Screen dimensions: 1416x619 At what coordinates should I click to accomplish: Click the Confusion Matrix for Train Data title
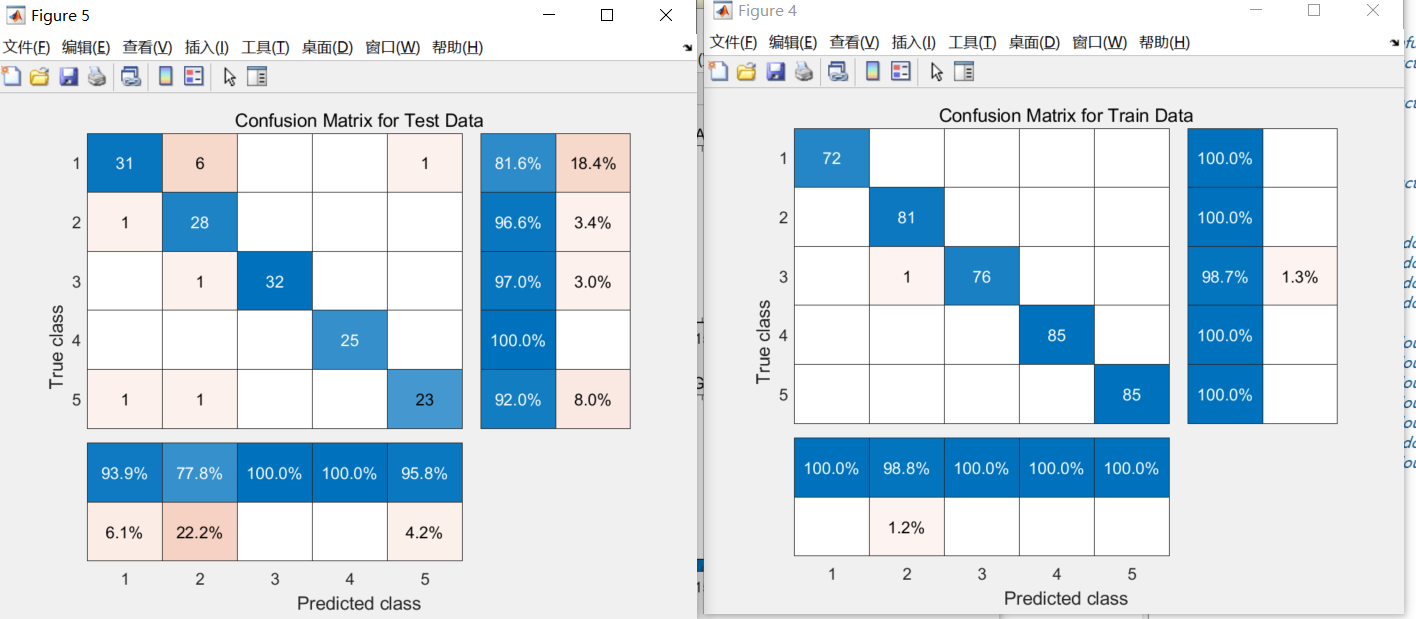tap(1066, 115)
